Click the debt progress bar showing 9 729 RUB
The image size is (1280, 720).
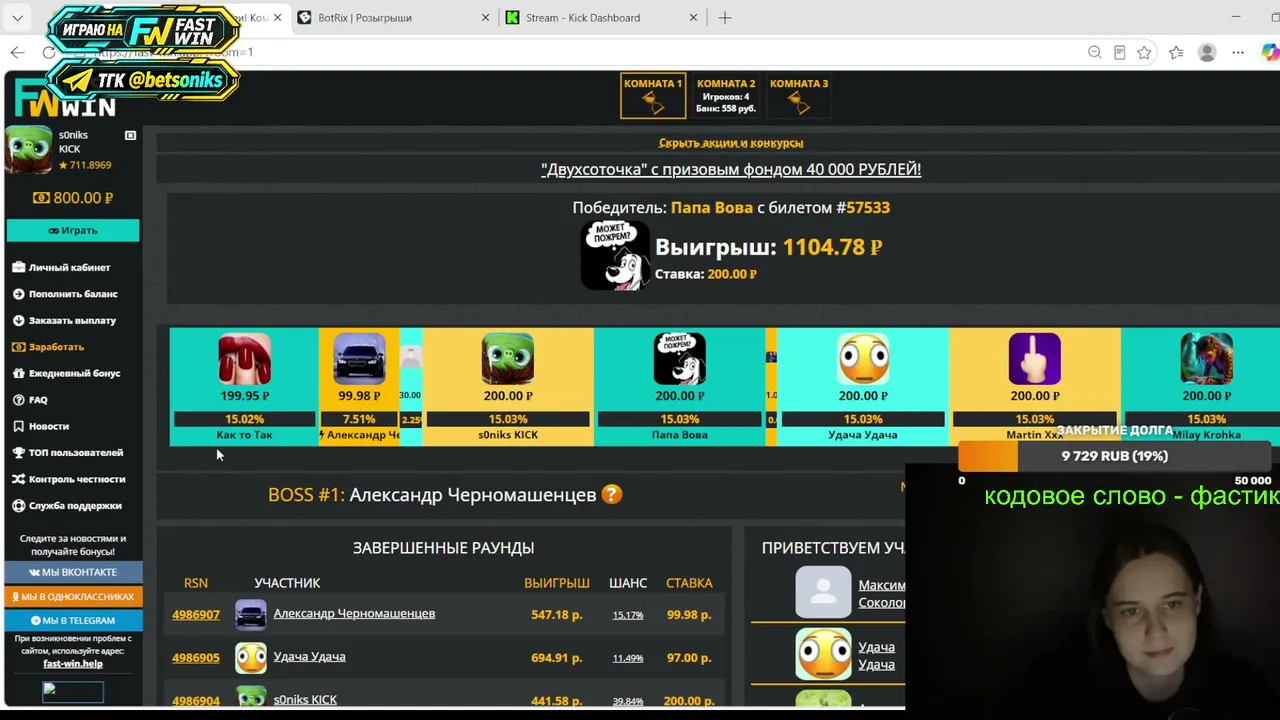(1115, 456)
